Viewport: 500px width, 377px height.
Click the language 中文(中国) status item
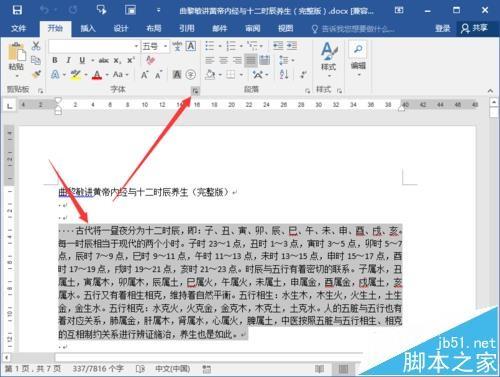pos(173,369)
